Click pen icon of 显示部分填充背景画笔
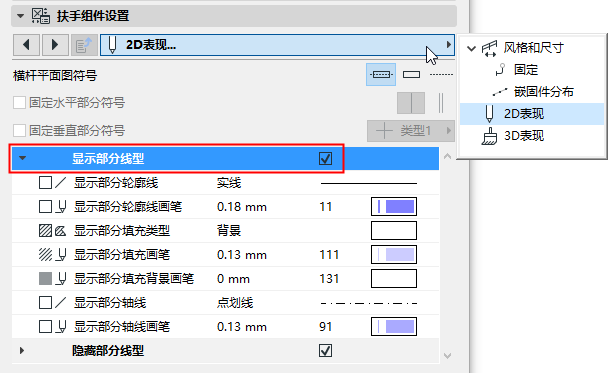The image size is (608, 373). click(x=61, y=278)
